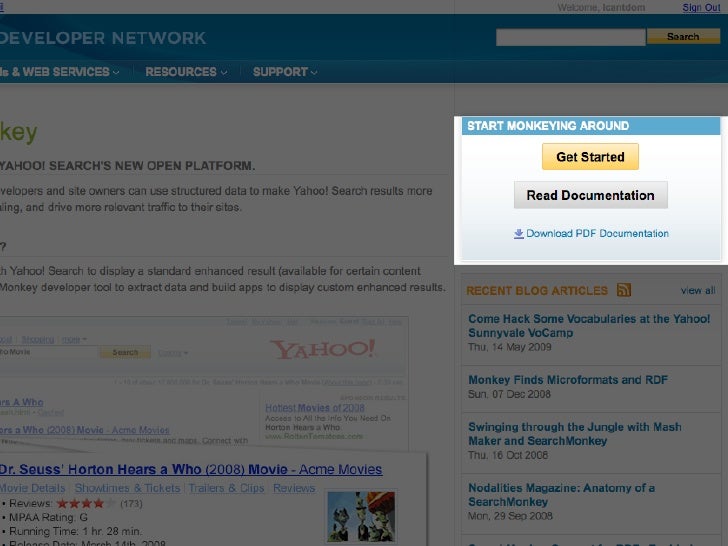Click the MPAA Rating: G text

click(48, 517)
